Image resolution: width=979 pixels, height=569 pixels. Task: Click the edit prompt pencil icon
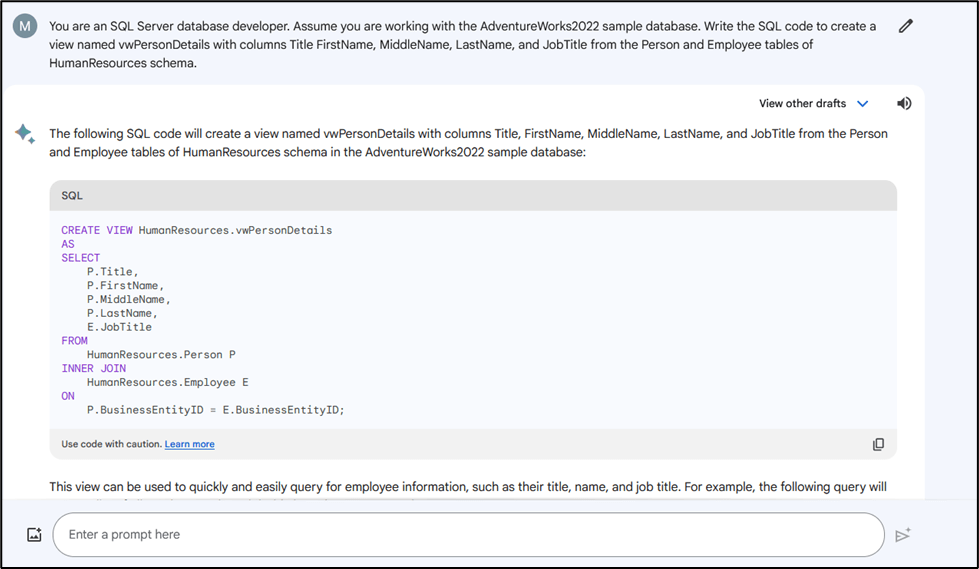pyautogui.click(x=905, y=27)
